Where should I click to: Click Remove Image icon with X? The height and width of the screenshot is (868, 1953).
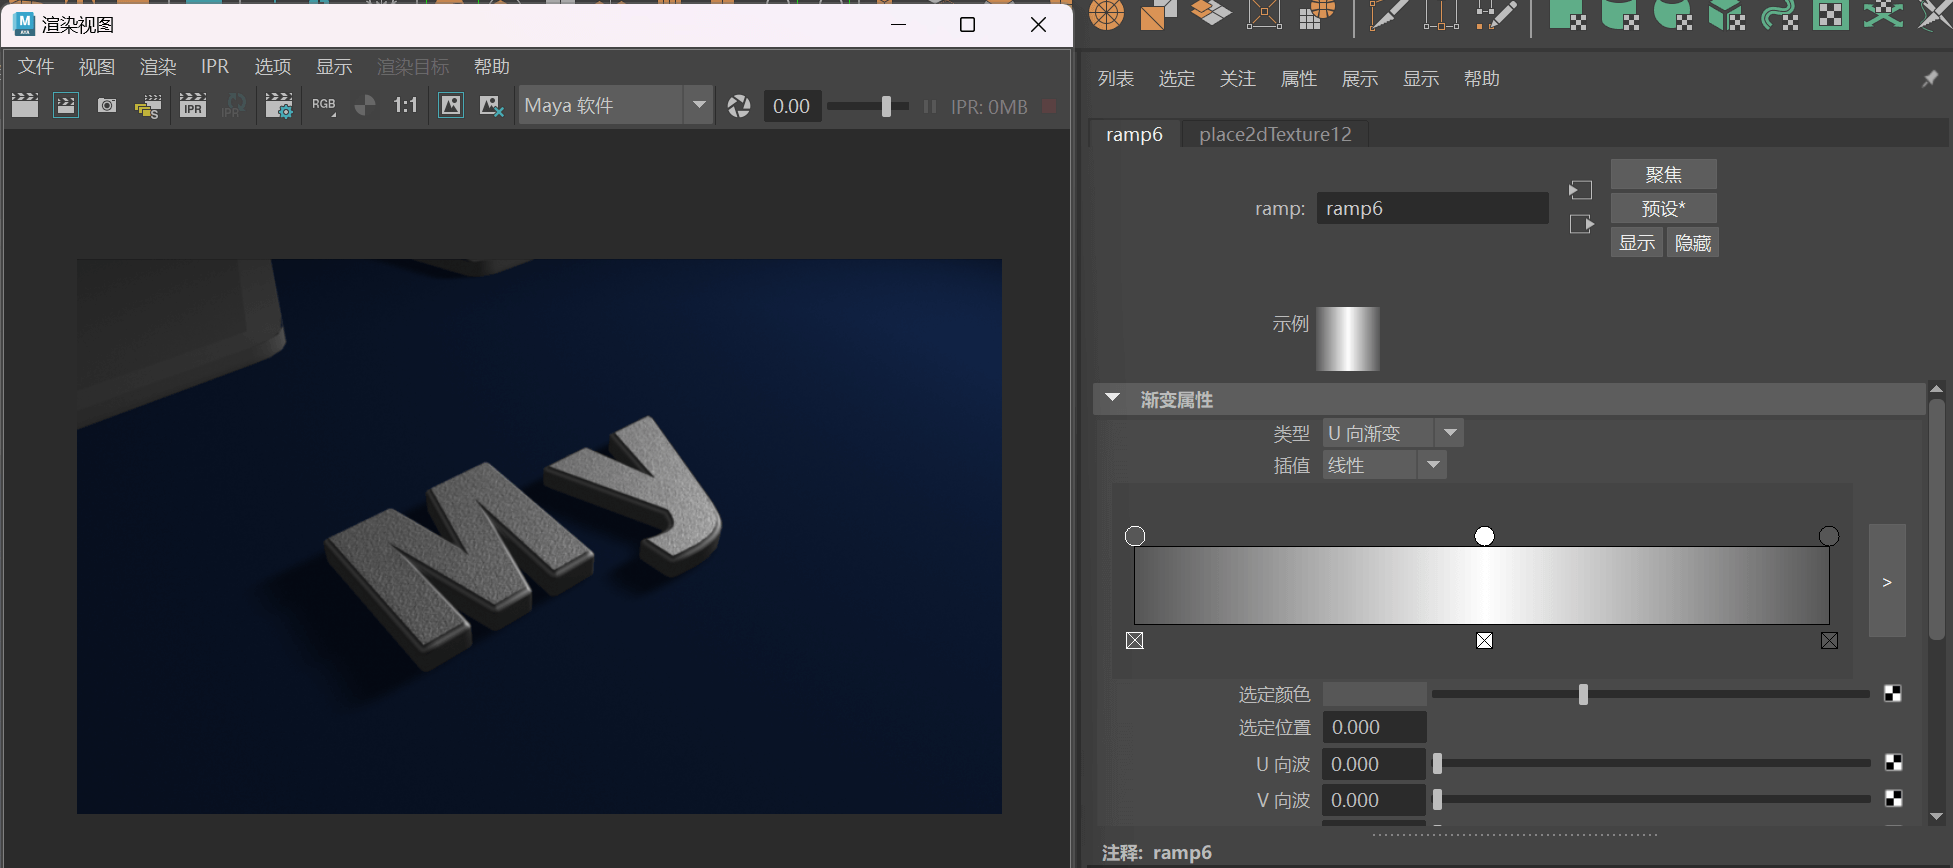[x=491, y=105]
